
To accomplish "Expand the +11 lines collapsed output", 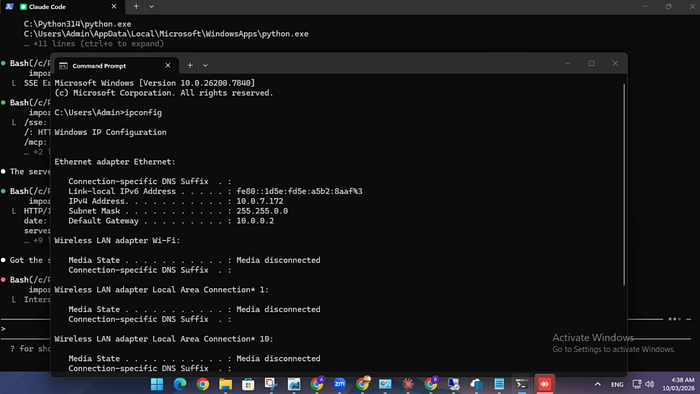I will (94, 44).
